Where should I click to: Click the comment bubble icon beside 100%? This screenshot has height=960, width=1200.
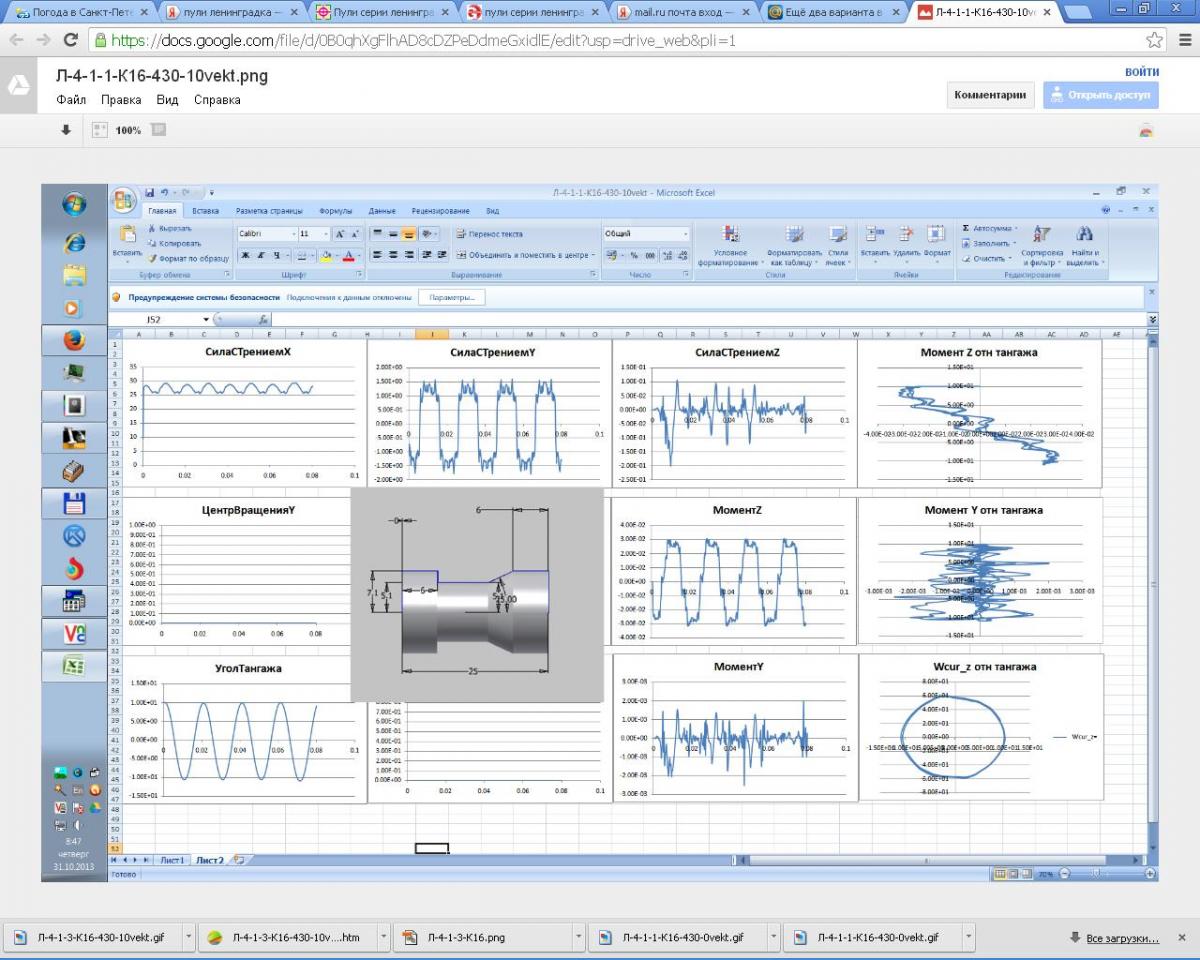[x=158, y=130]
